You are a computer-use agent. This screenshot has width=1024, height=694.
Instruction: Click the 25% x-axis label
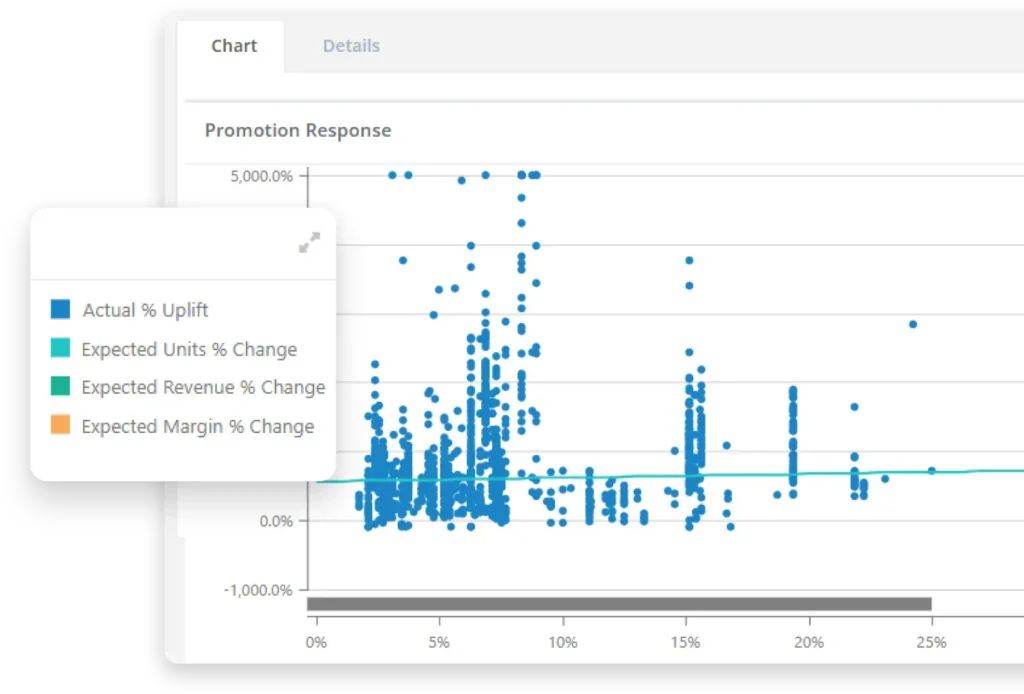932,642
